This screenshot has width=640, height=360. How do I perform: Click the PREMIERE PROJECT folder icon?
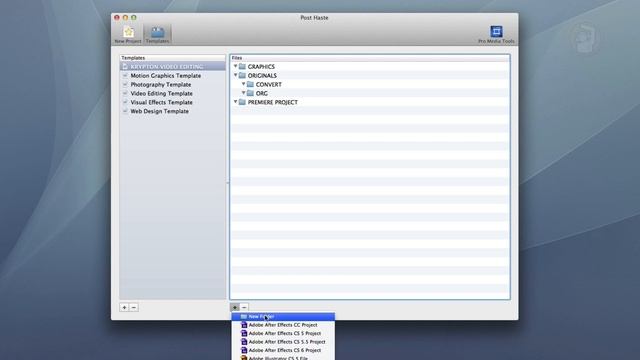242,102
